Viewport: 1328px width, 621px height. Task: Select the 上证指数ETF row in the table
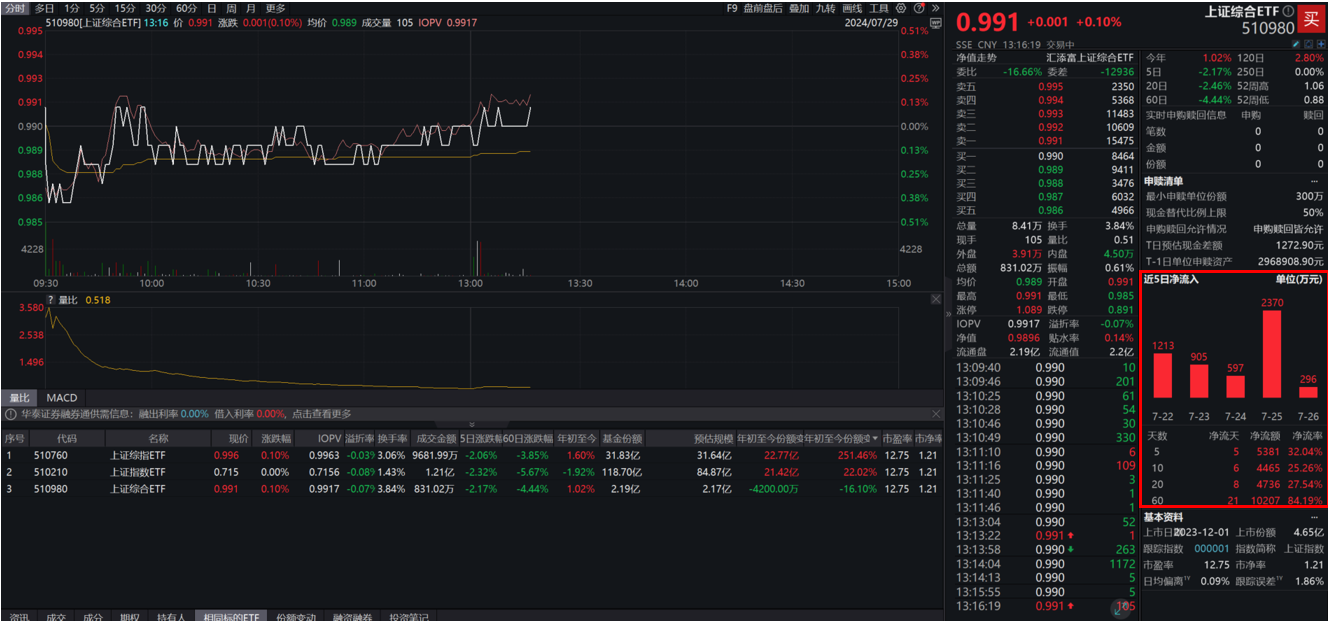130,472
